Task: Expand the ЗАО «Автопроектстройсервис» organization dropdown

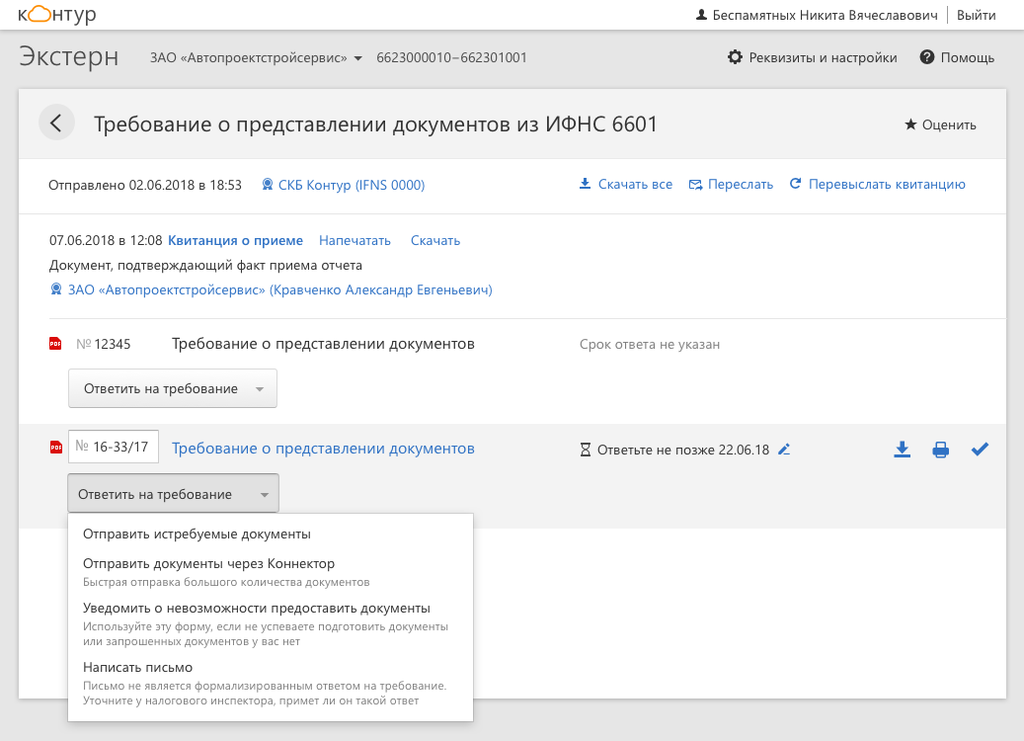Action: click(x=256, y=57)
